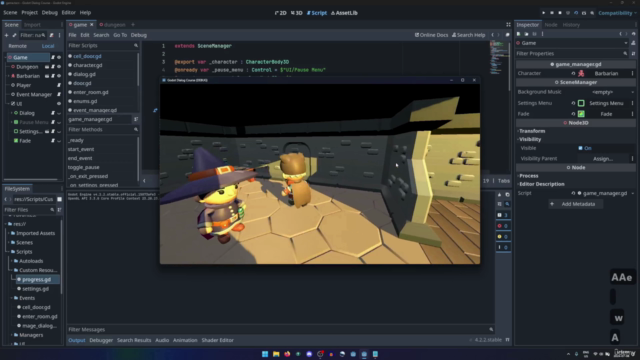Image resolution: width=640 pixels, height=360 pixels.
Task: Open the Project menu
Action: [x=29, y=13]
